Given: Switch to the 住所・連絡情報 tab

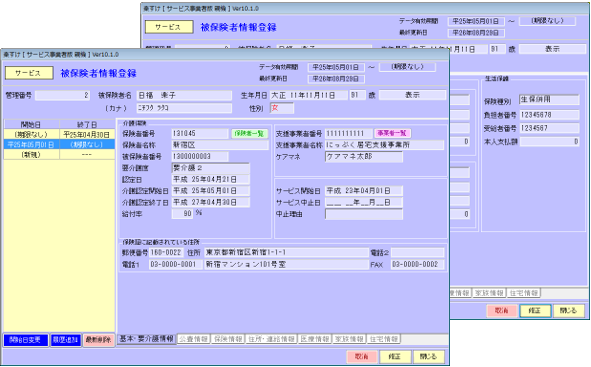Looking at the screenshot, I should click(271, 339).
